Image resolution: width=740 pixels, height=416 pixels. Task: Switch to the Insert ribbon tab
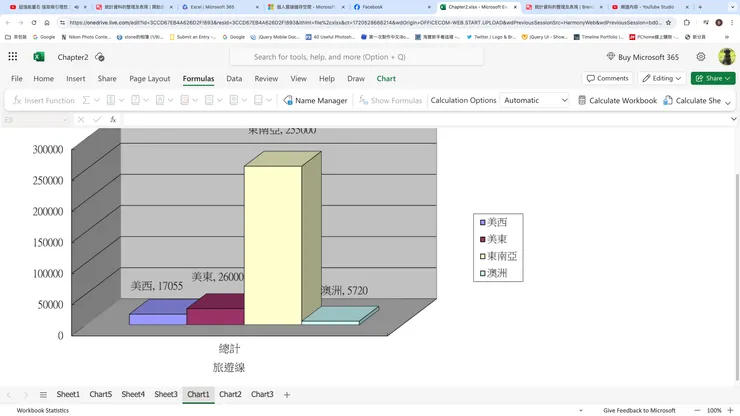[x=76, y=78]
